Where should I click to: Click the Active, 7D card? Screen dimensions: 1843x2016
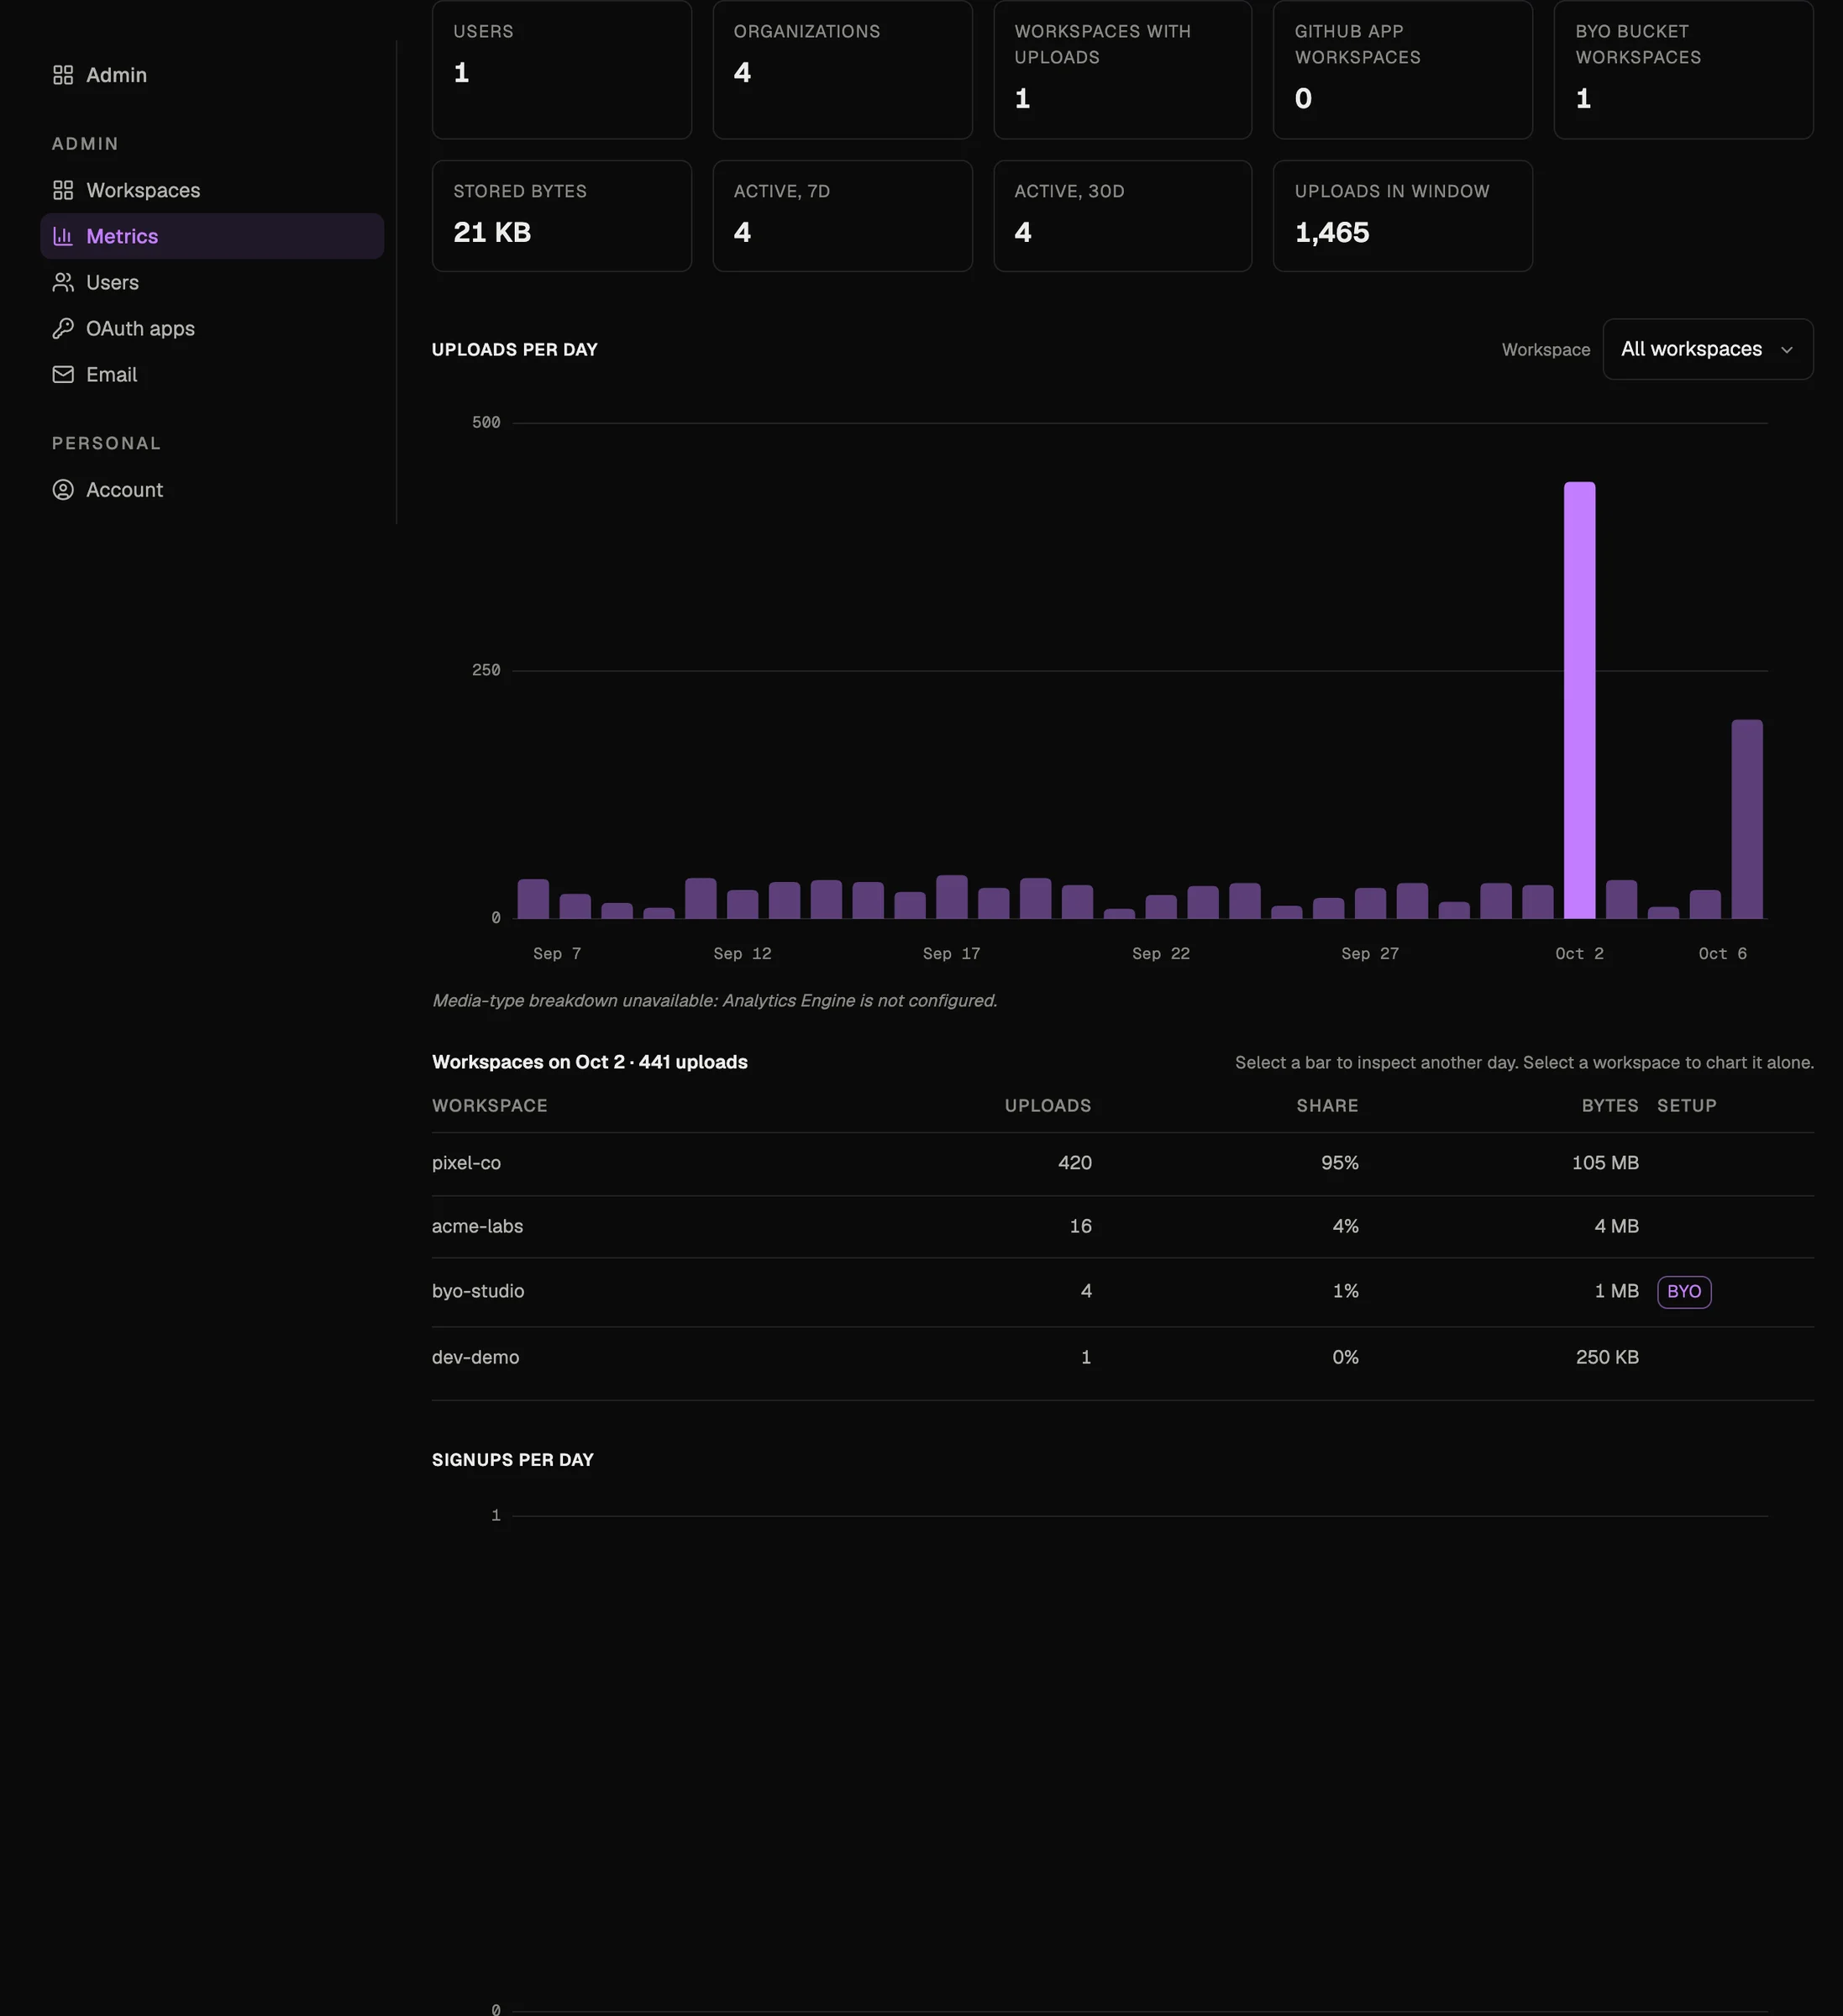coord(842,215)
